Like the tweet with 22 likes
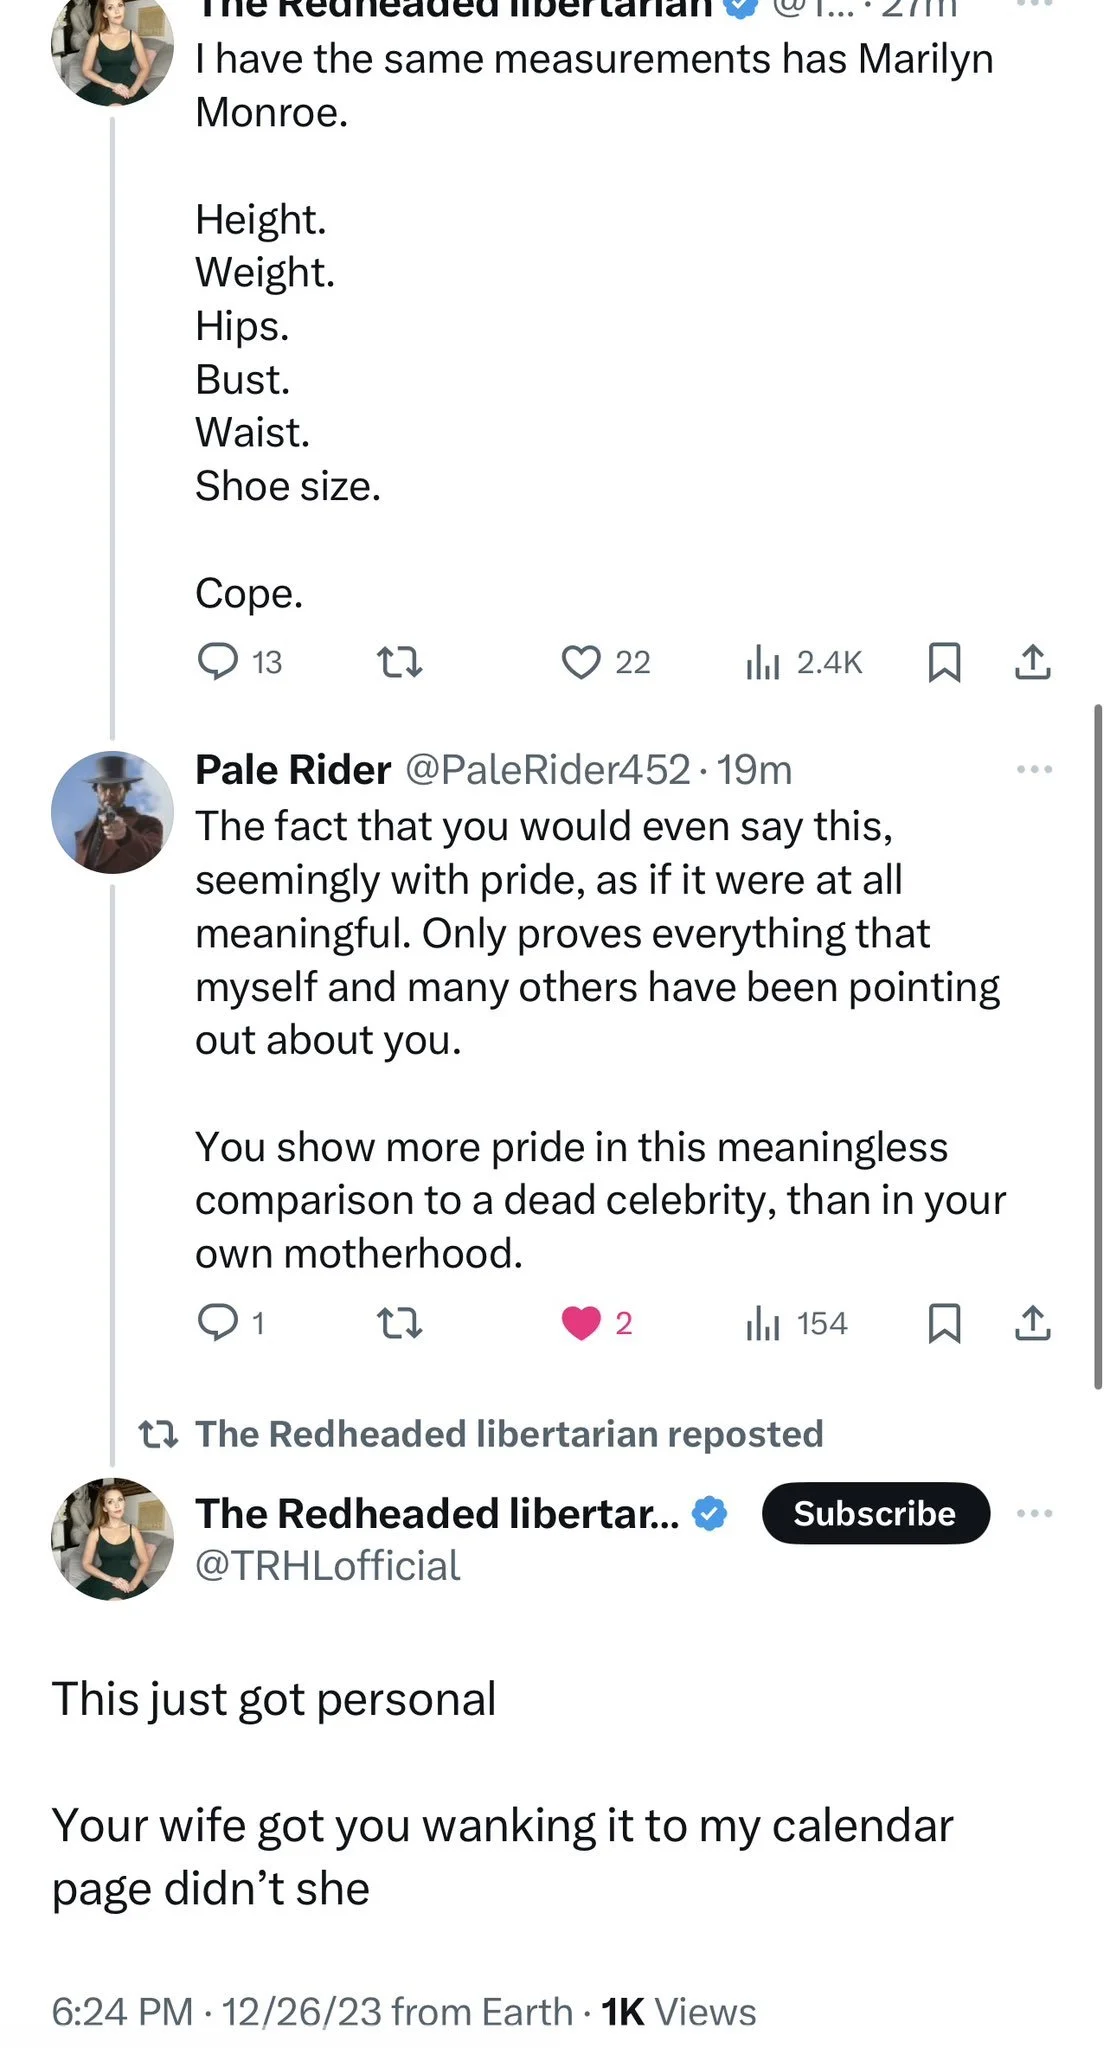Viewport: 1110px width, 2048px height. click(581, 662)
